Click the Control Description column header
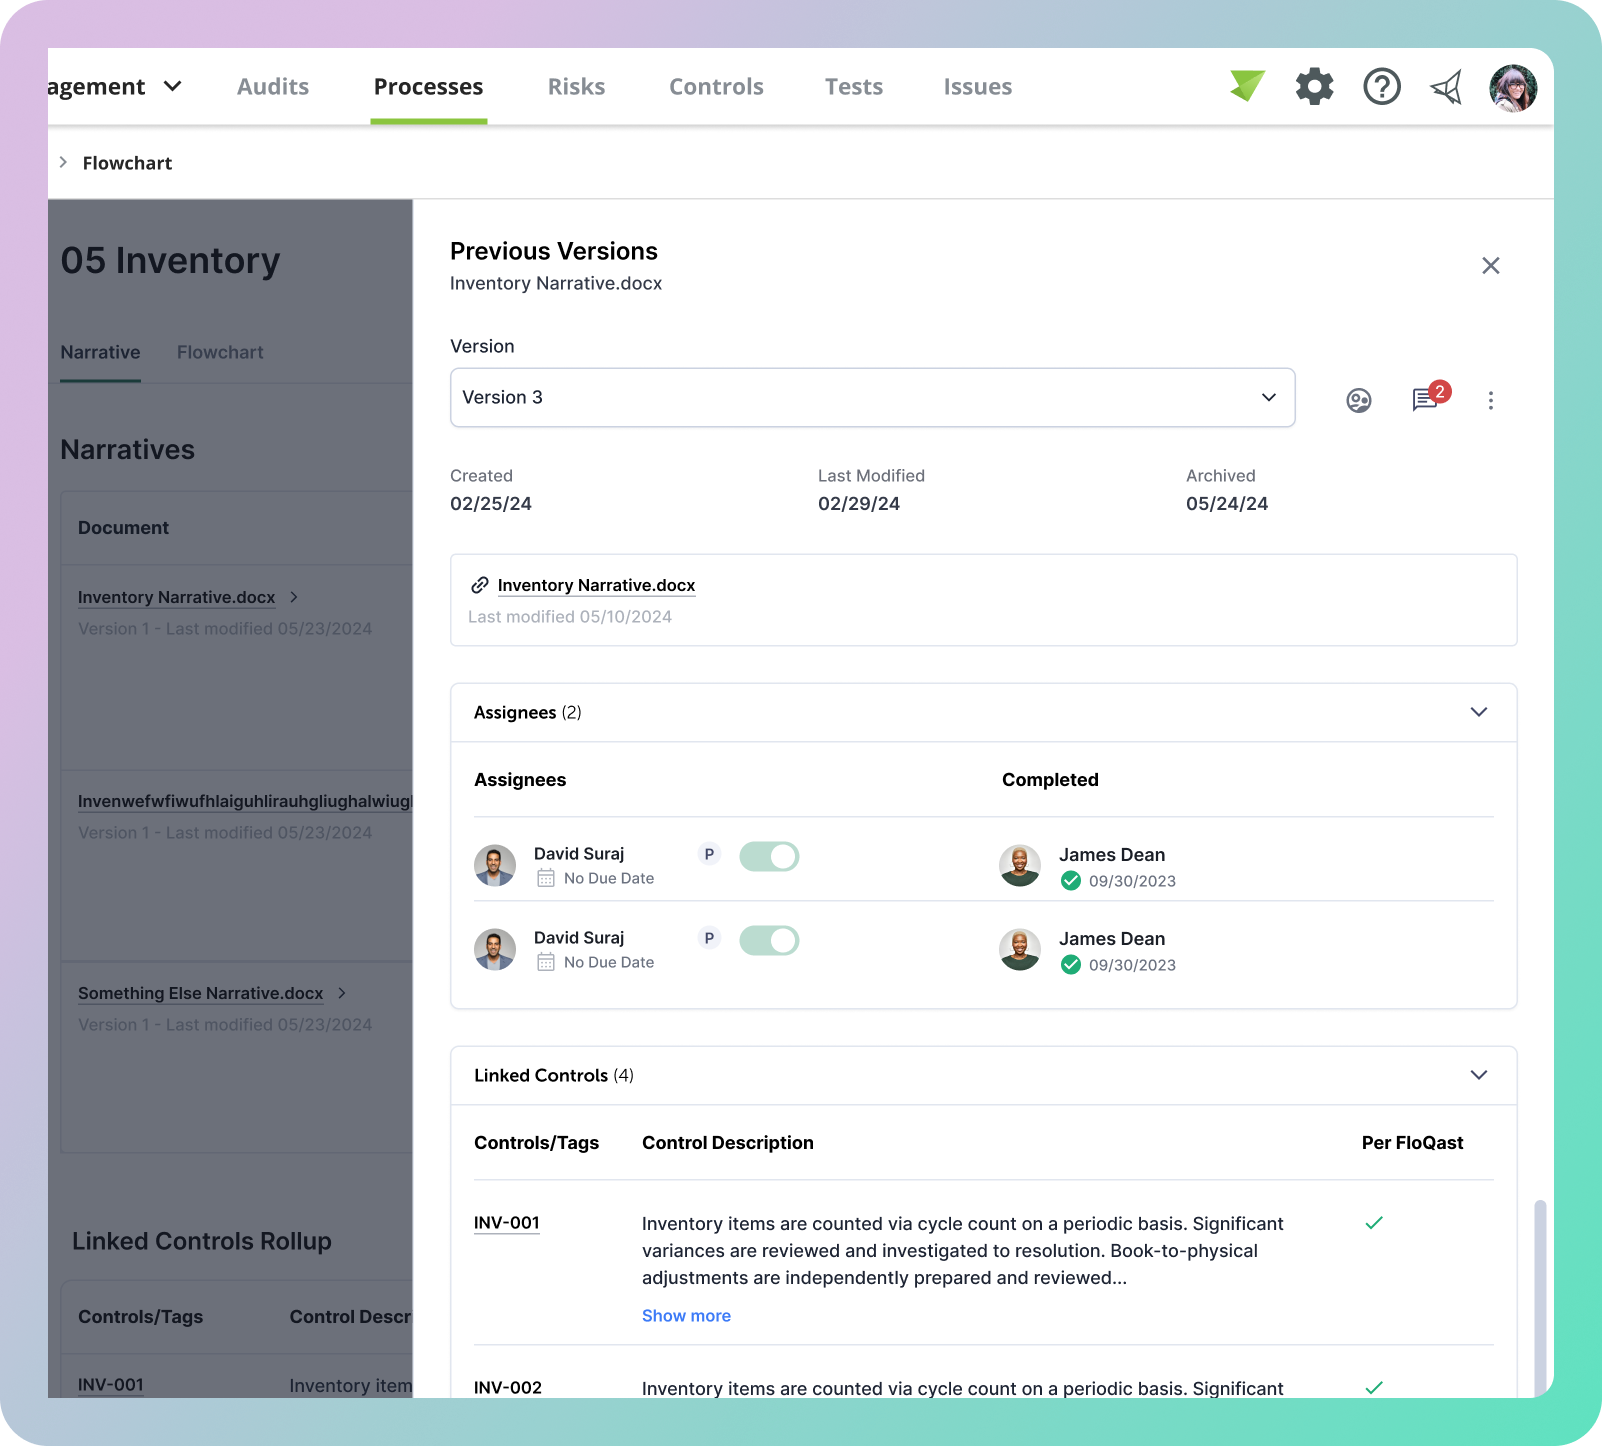 (727, 1143)
